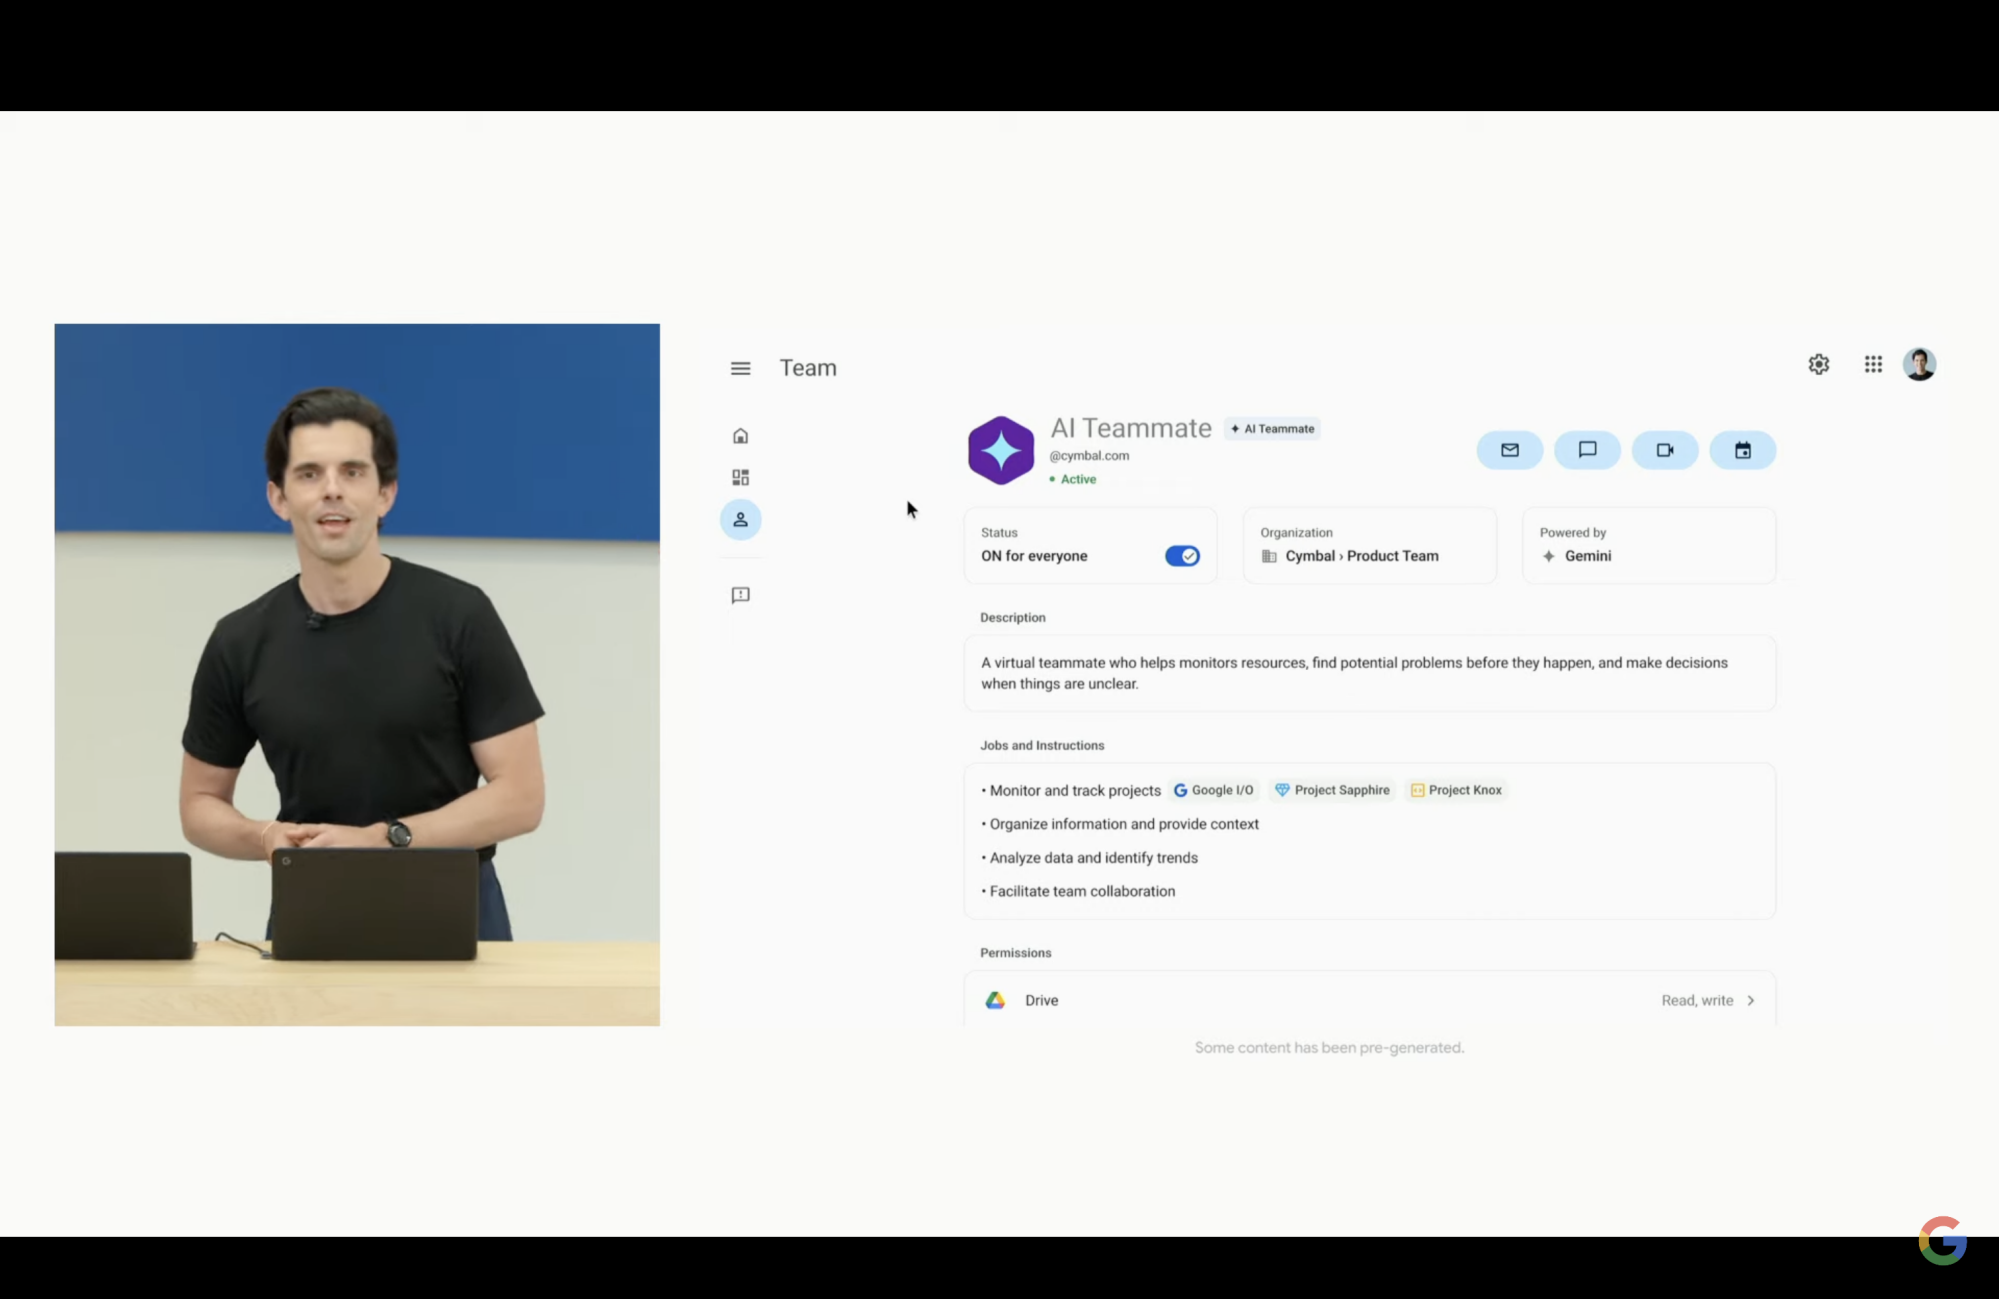Open the Google apps grid
The height and width of the screenshot is (1299, 1999).
coord(1872,363)
